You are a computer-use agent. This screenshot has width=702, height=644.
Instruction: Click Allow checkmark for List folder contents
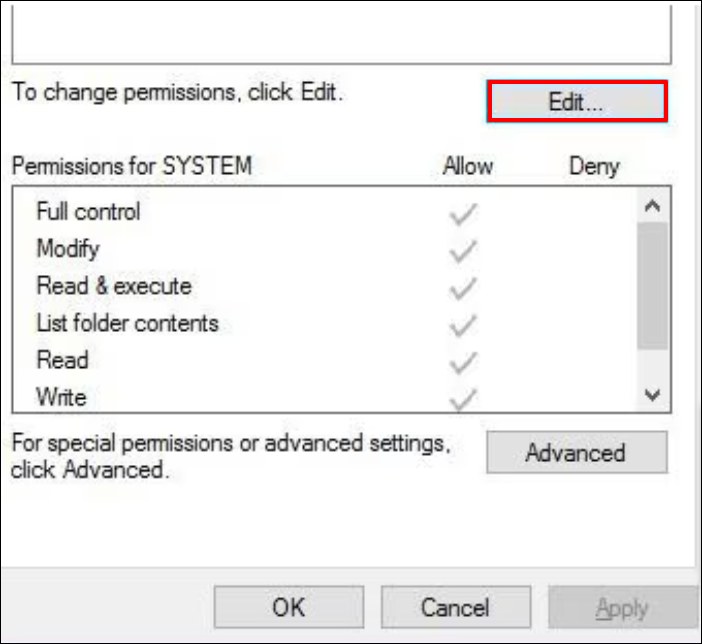click(x=462, y=324)
